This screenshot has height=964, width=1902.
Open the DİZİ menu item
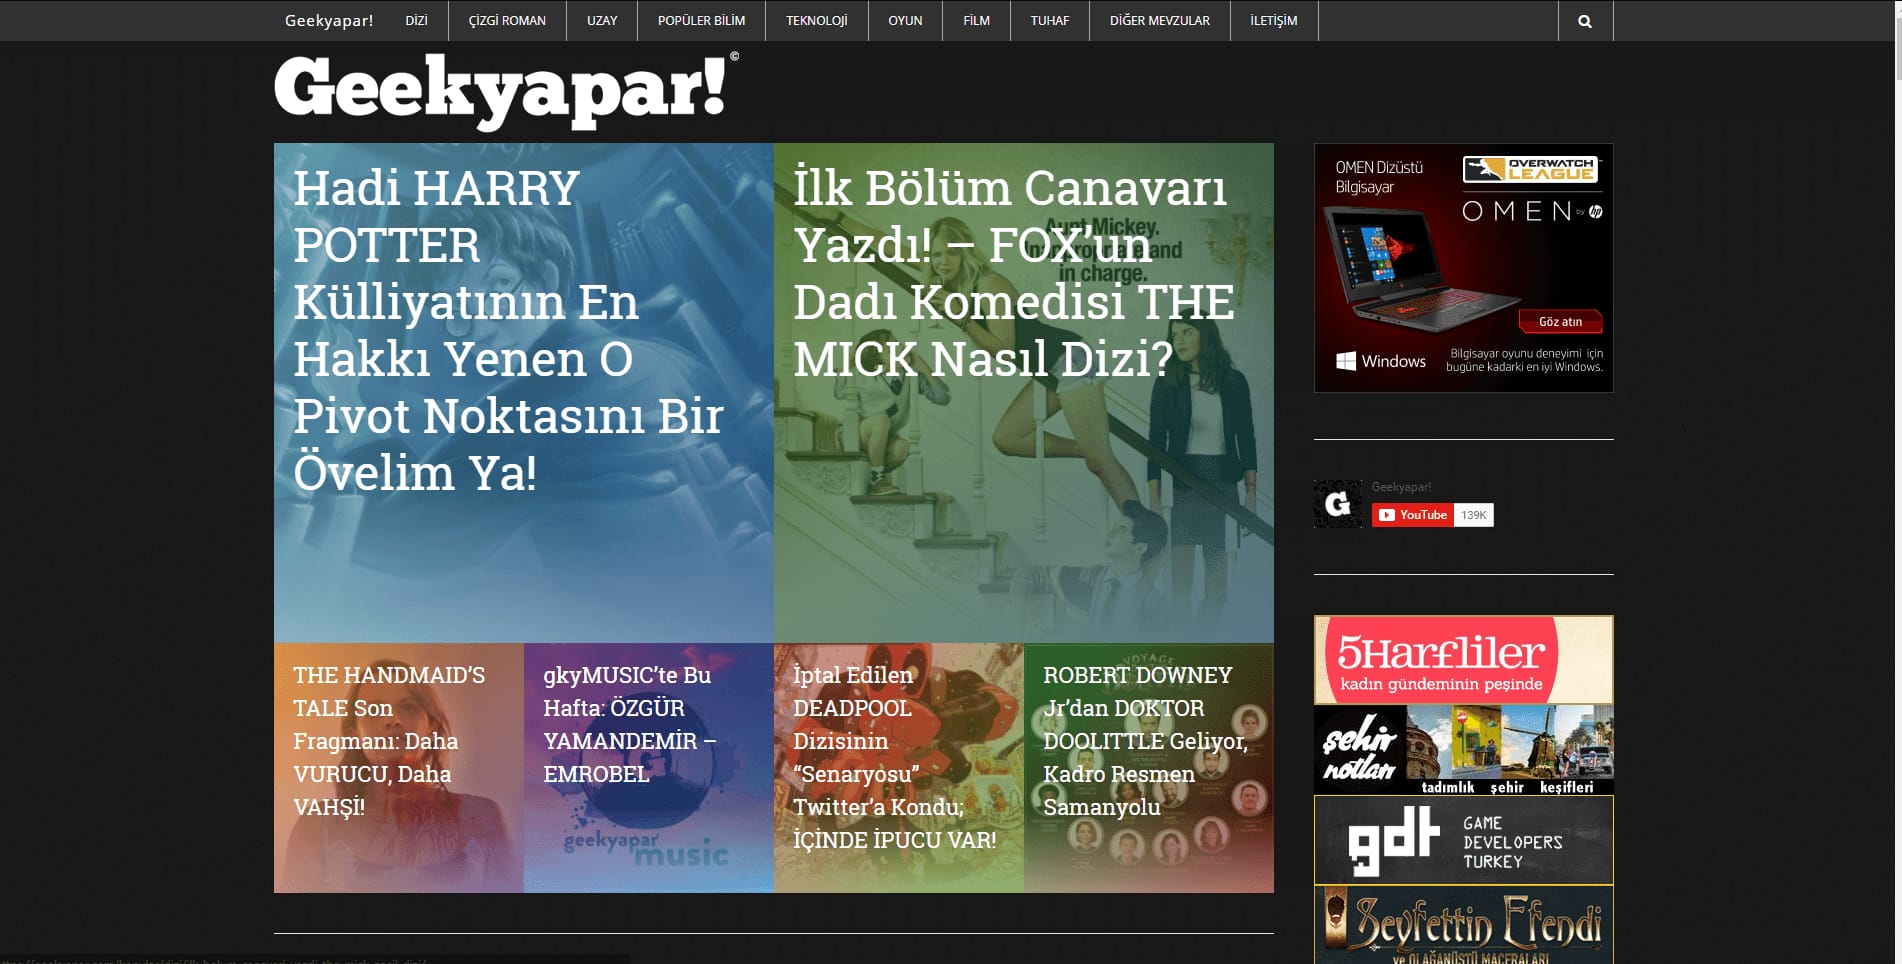tap(417, 21)
